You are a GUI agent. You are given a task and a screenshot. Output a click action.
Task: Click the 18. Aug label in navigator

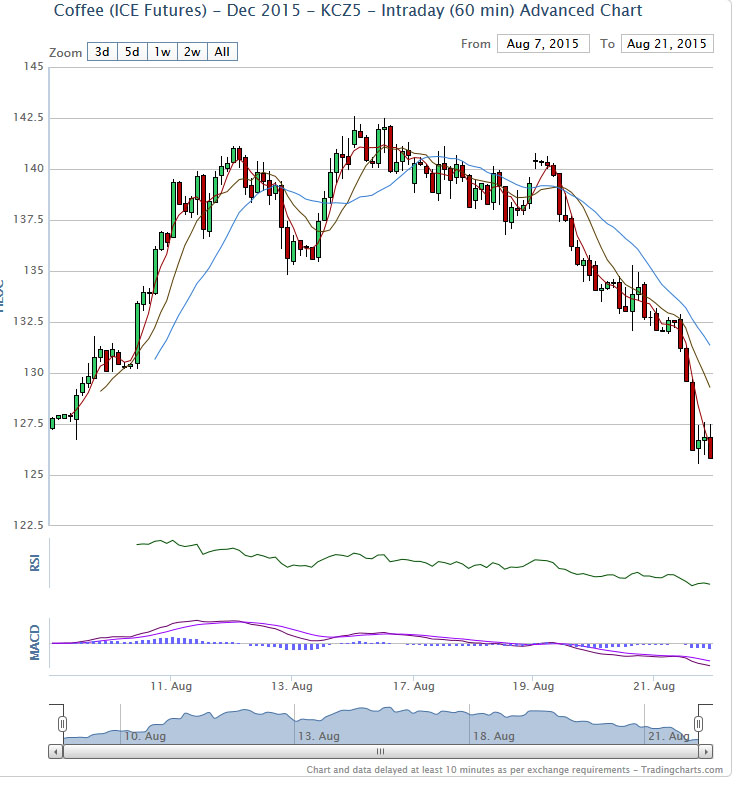pyautogui.click(x=493, y=736)
